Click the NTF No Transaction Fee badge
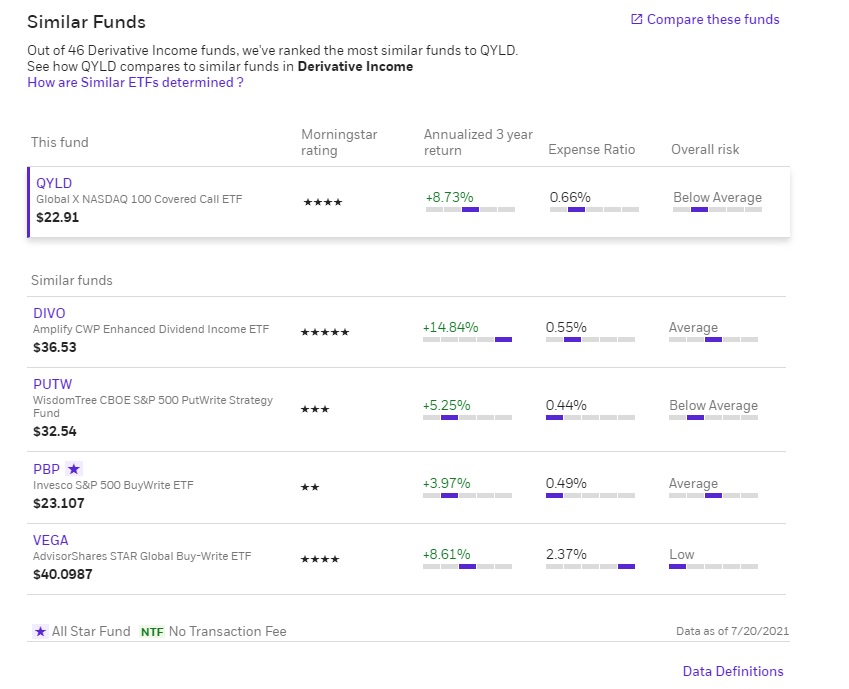849x689 pixels. click(x=152, y=632)
